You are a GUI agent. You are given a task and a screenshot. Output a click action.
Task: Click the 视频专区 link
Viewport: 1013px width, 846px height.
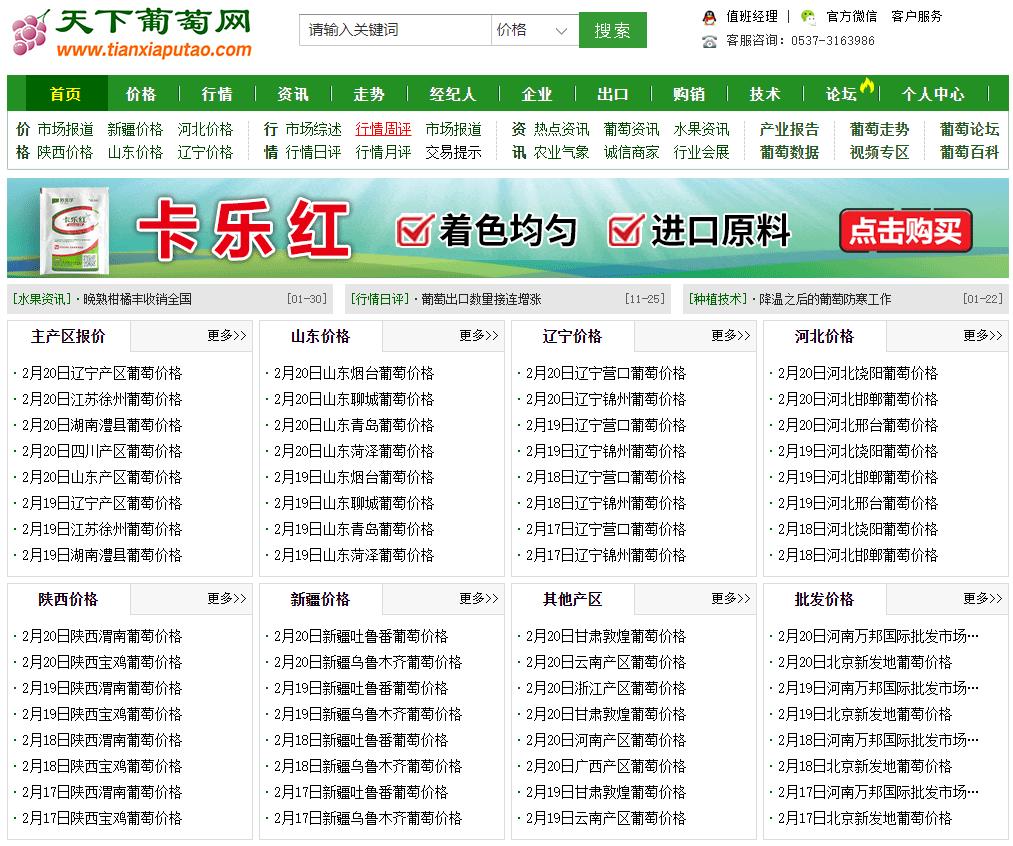pos(879,152)
